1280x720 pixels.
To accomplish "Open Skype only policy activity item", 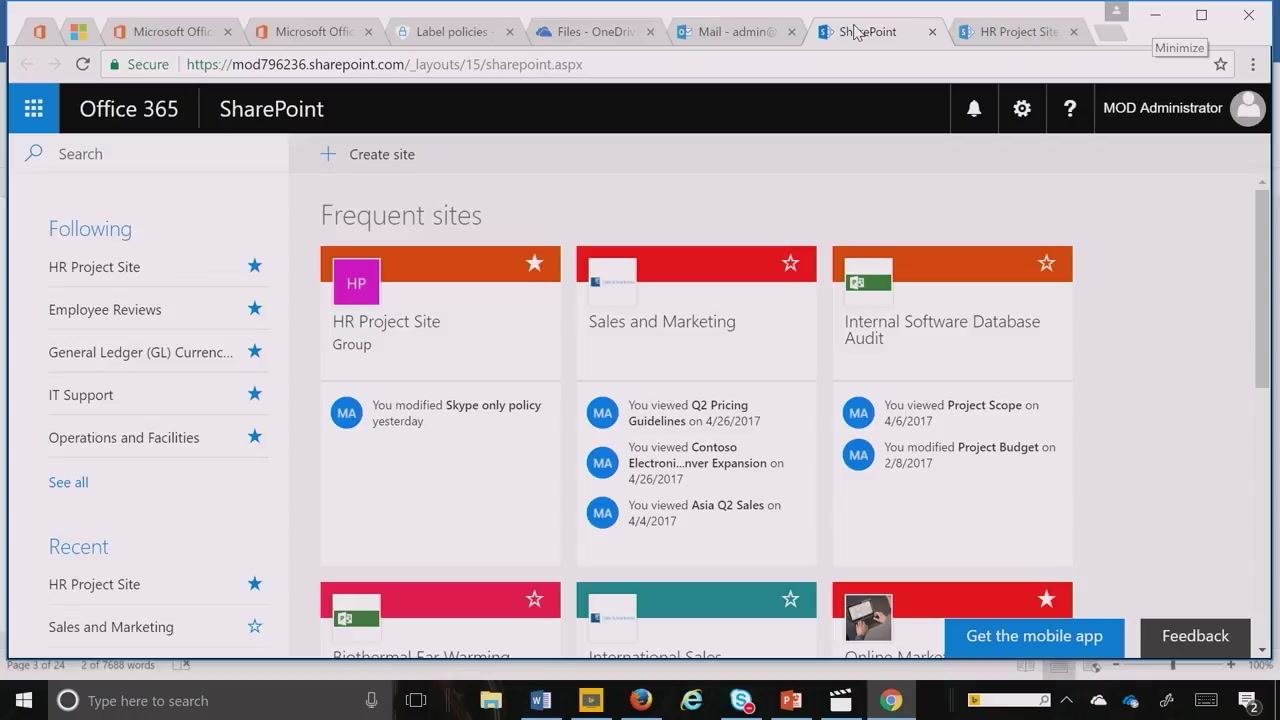I will [493, 405].
